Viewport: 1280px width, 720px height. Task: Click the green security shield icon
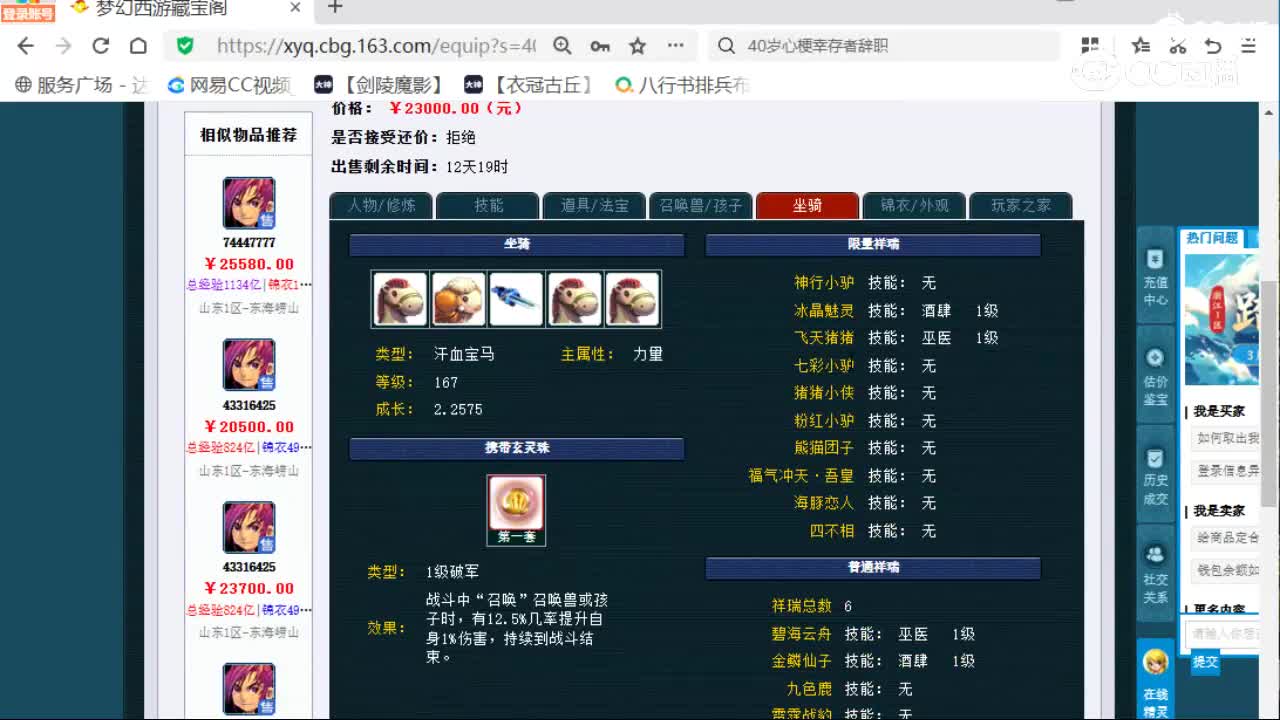[x=185, y=46]
